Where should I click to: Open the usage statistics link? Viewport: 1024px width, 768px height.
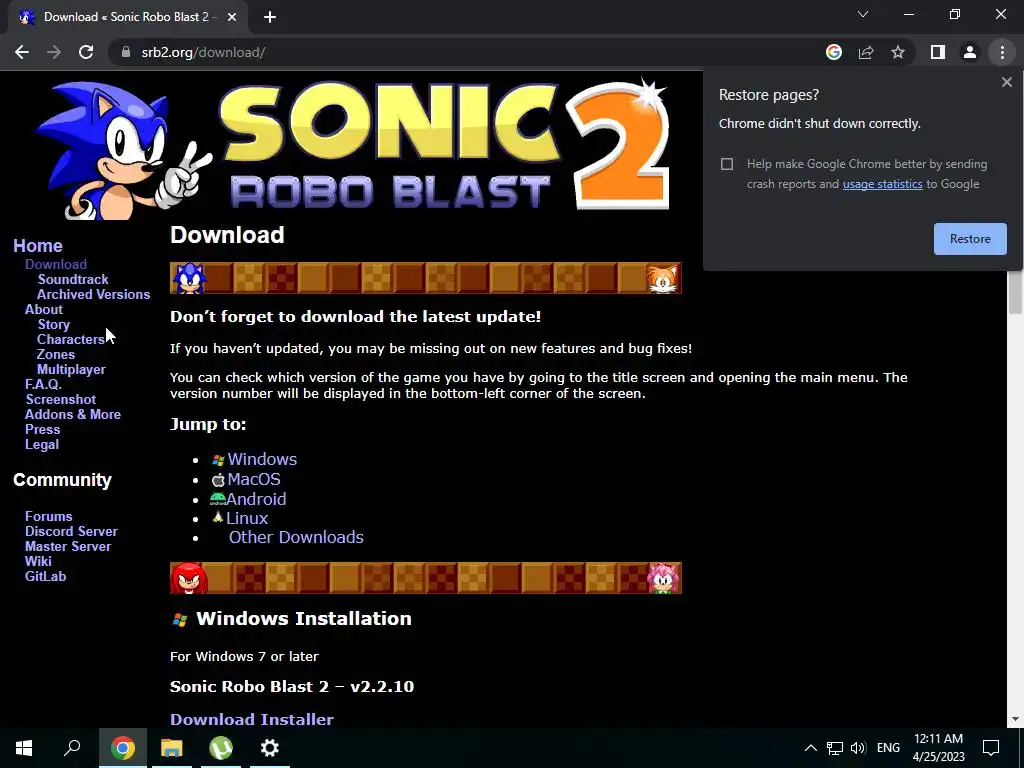(882, 184)
